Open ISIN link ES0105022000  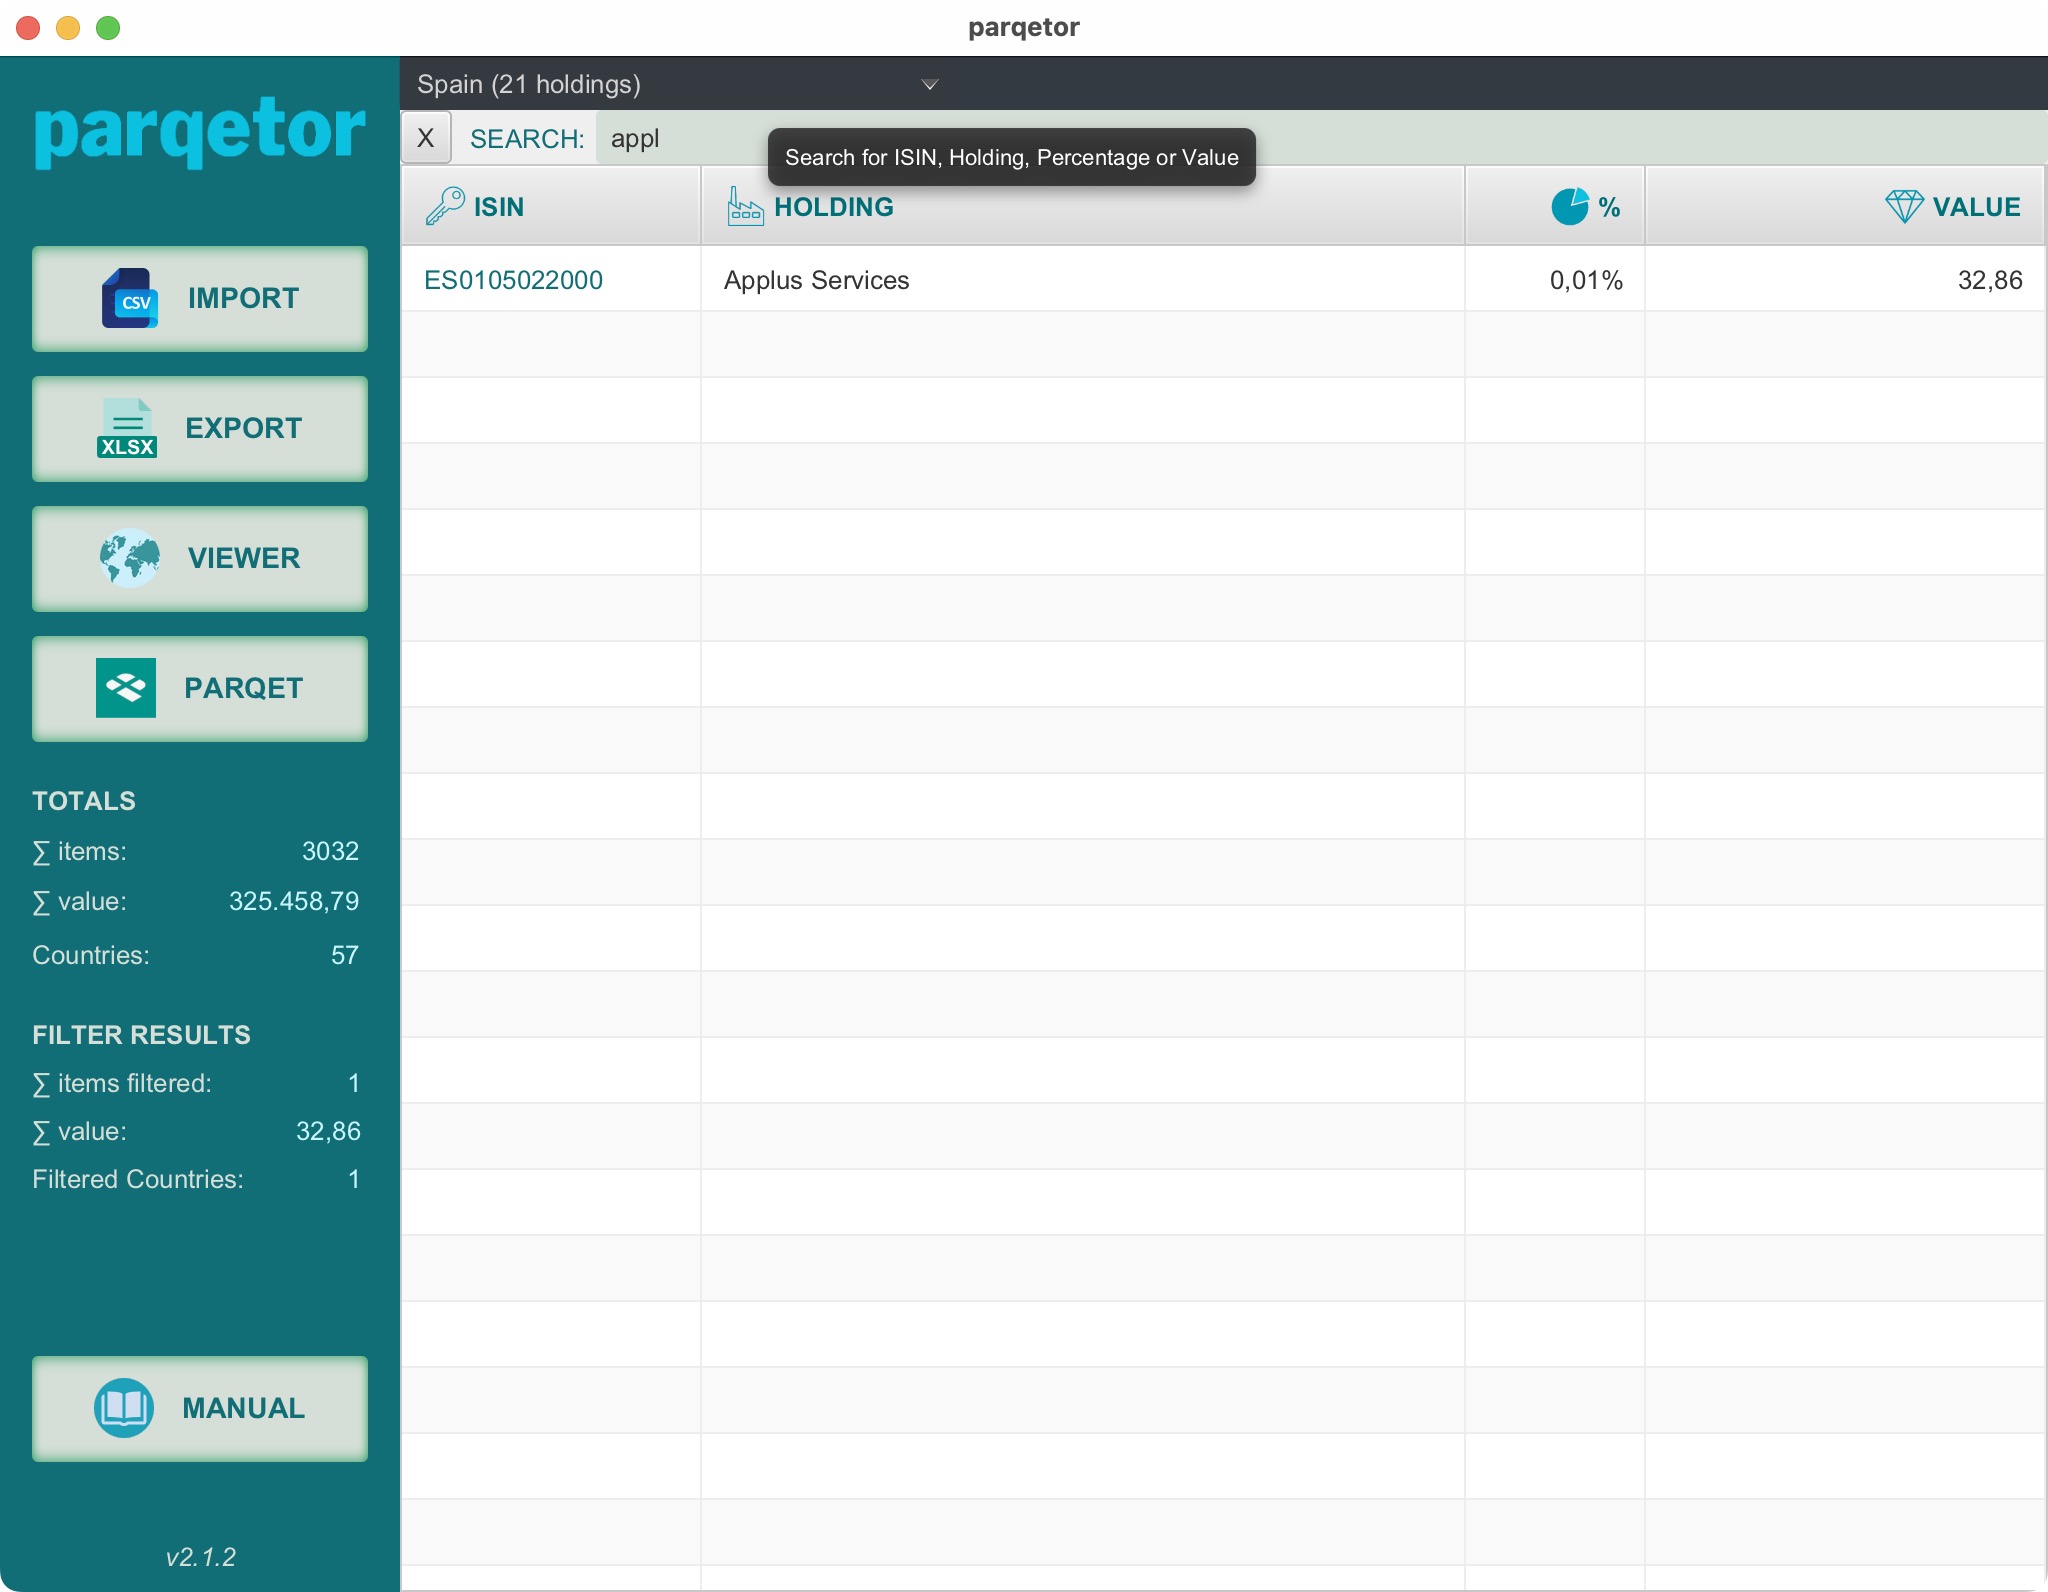[513, 280]
